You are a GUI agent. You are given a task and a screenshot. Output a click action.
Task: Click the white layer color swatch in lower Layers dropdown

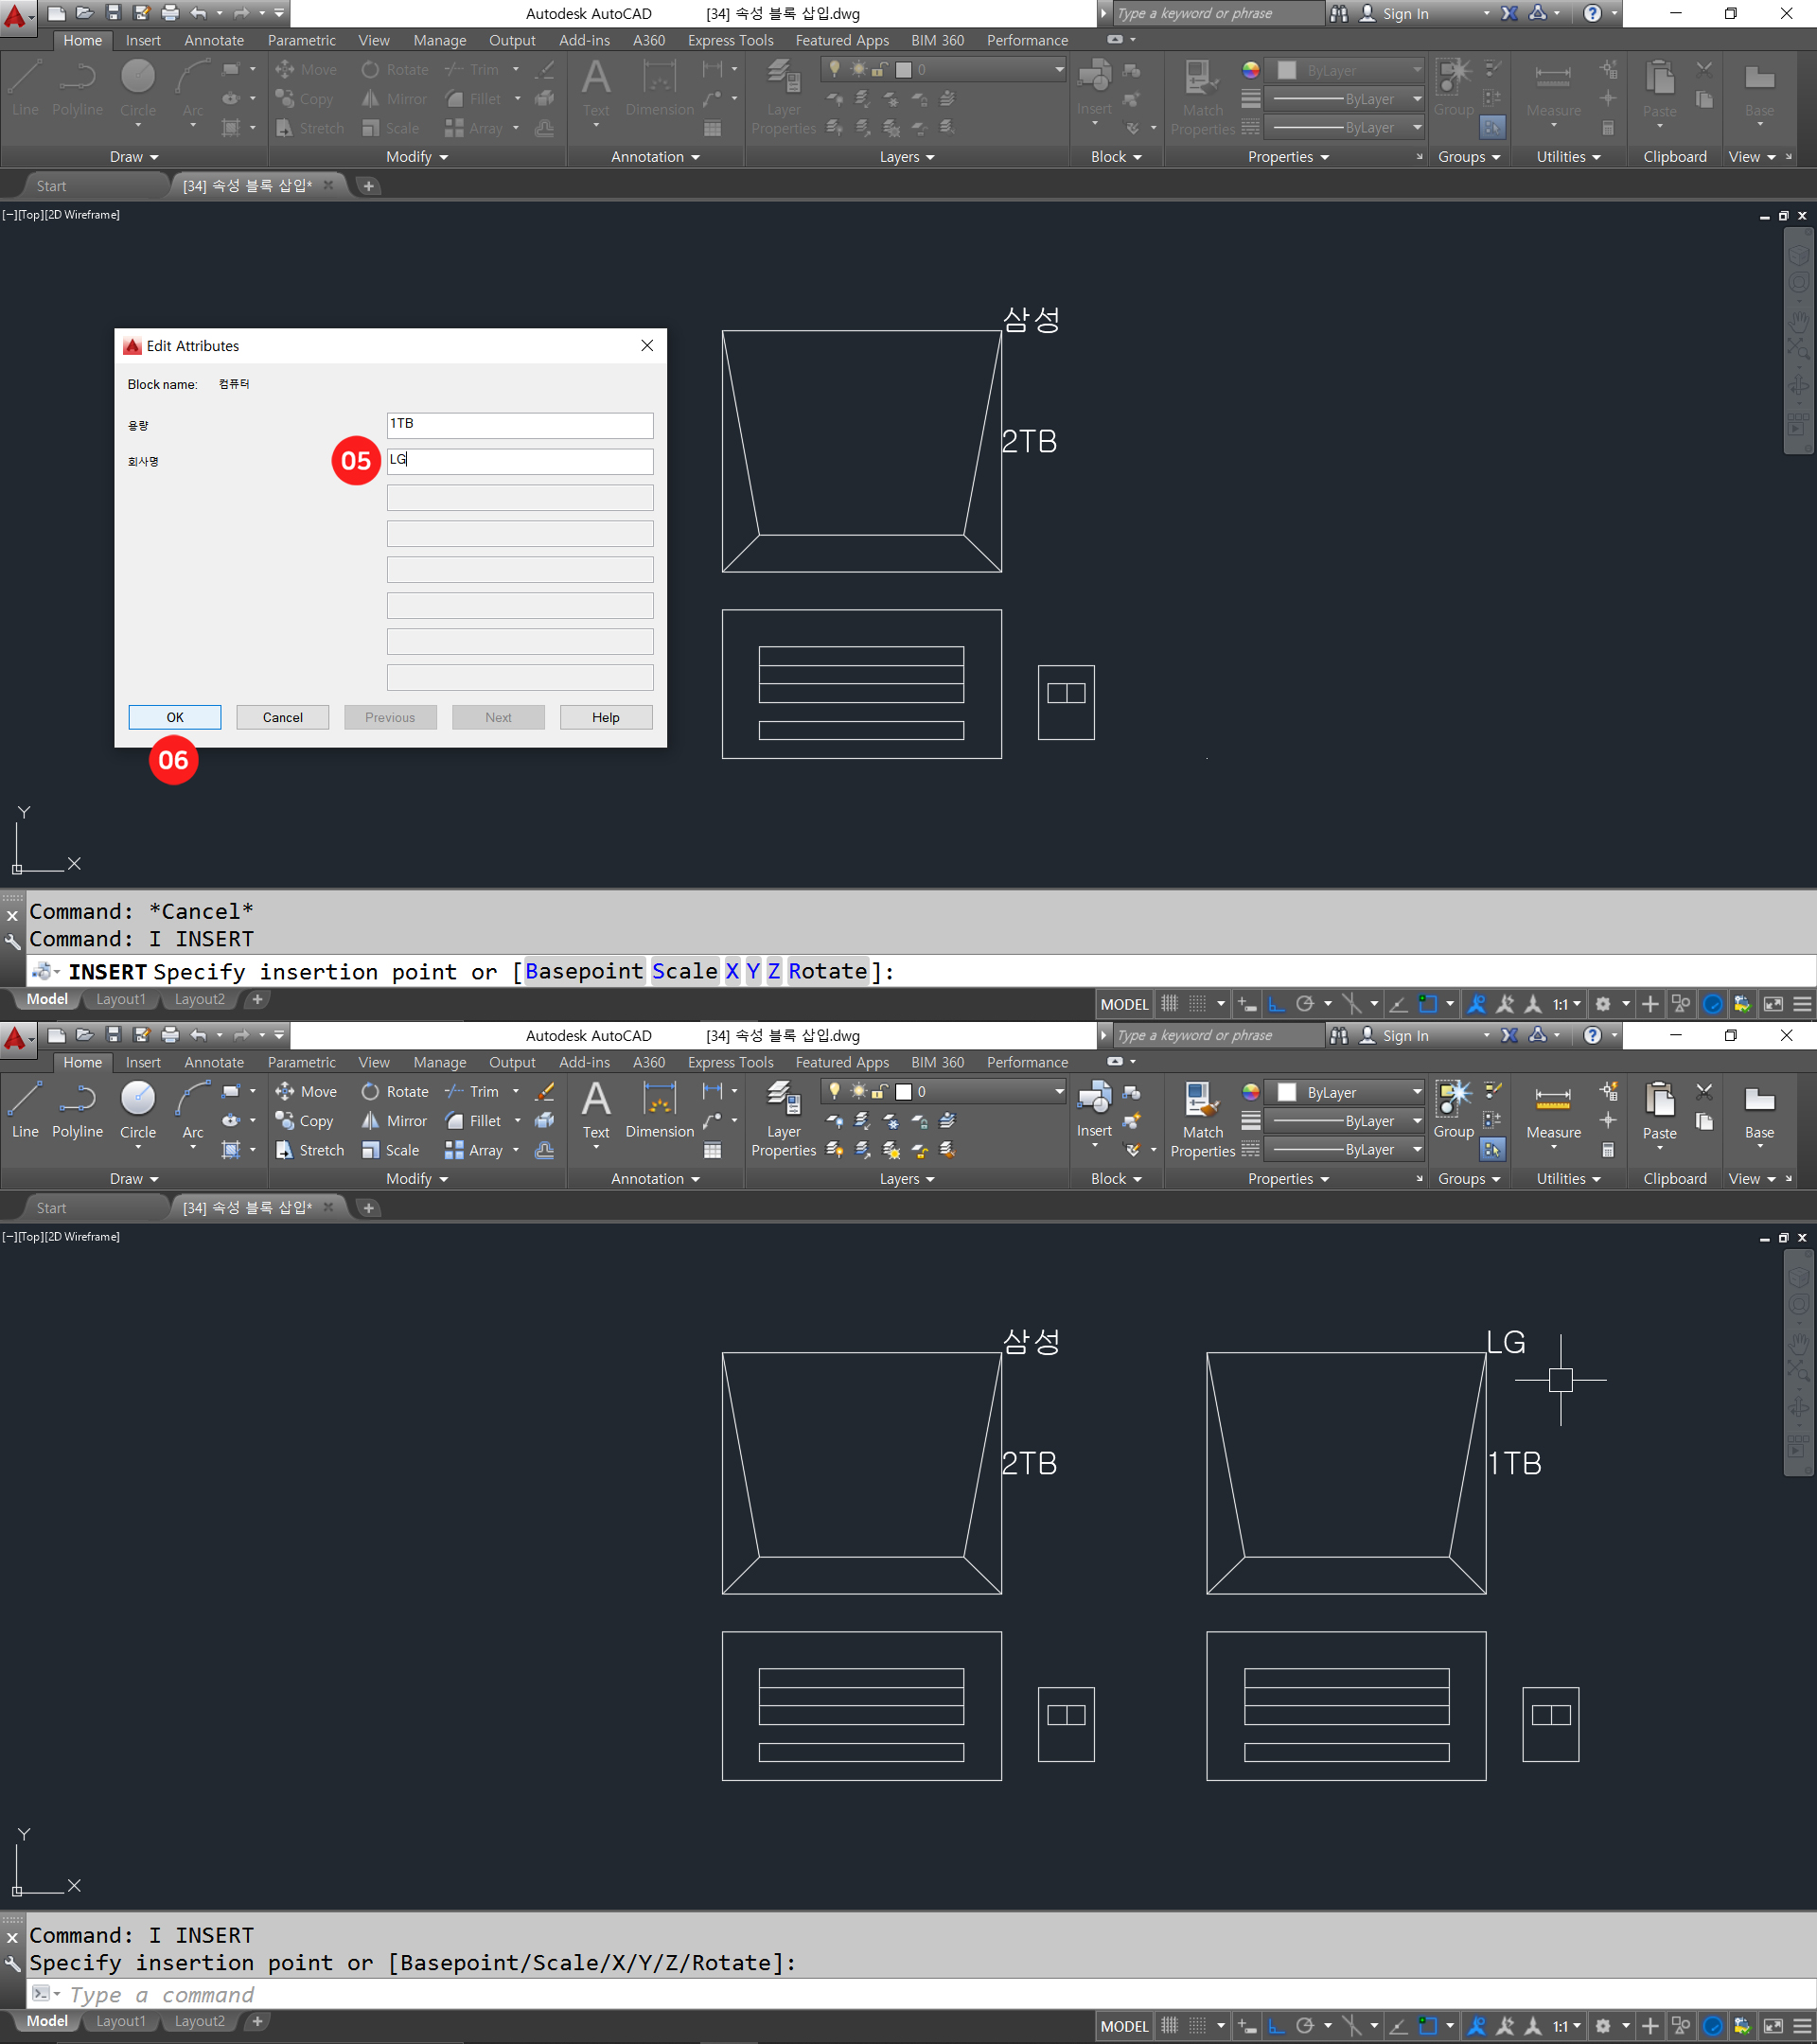point(903,1092)
